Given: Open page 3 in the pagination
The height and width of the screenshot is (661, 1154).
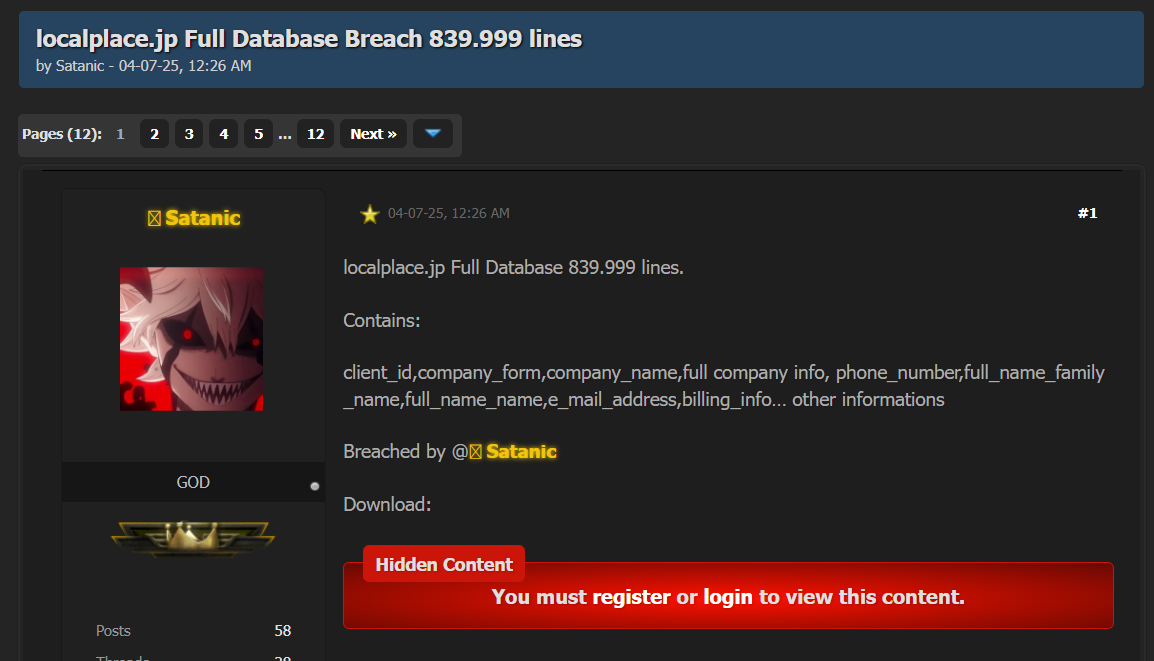Looking at the screenshot, I should pos(188,134).
